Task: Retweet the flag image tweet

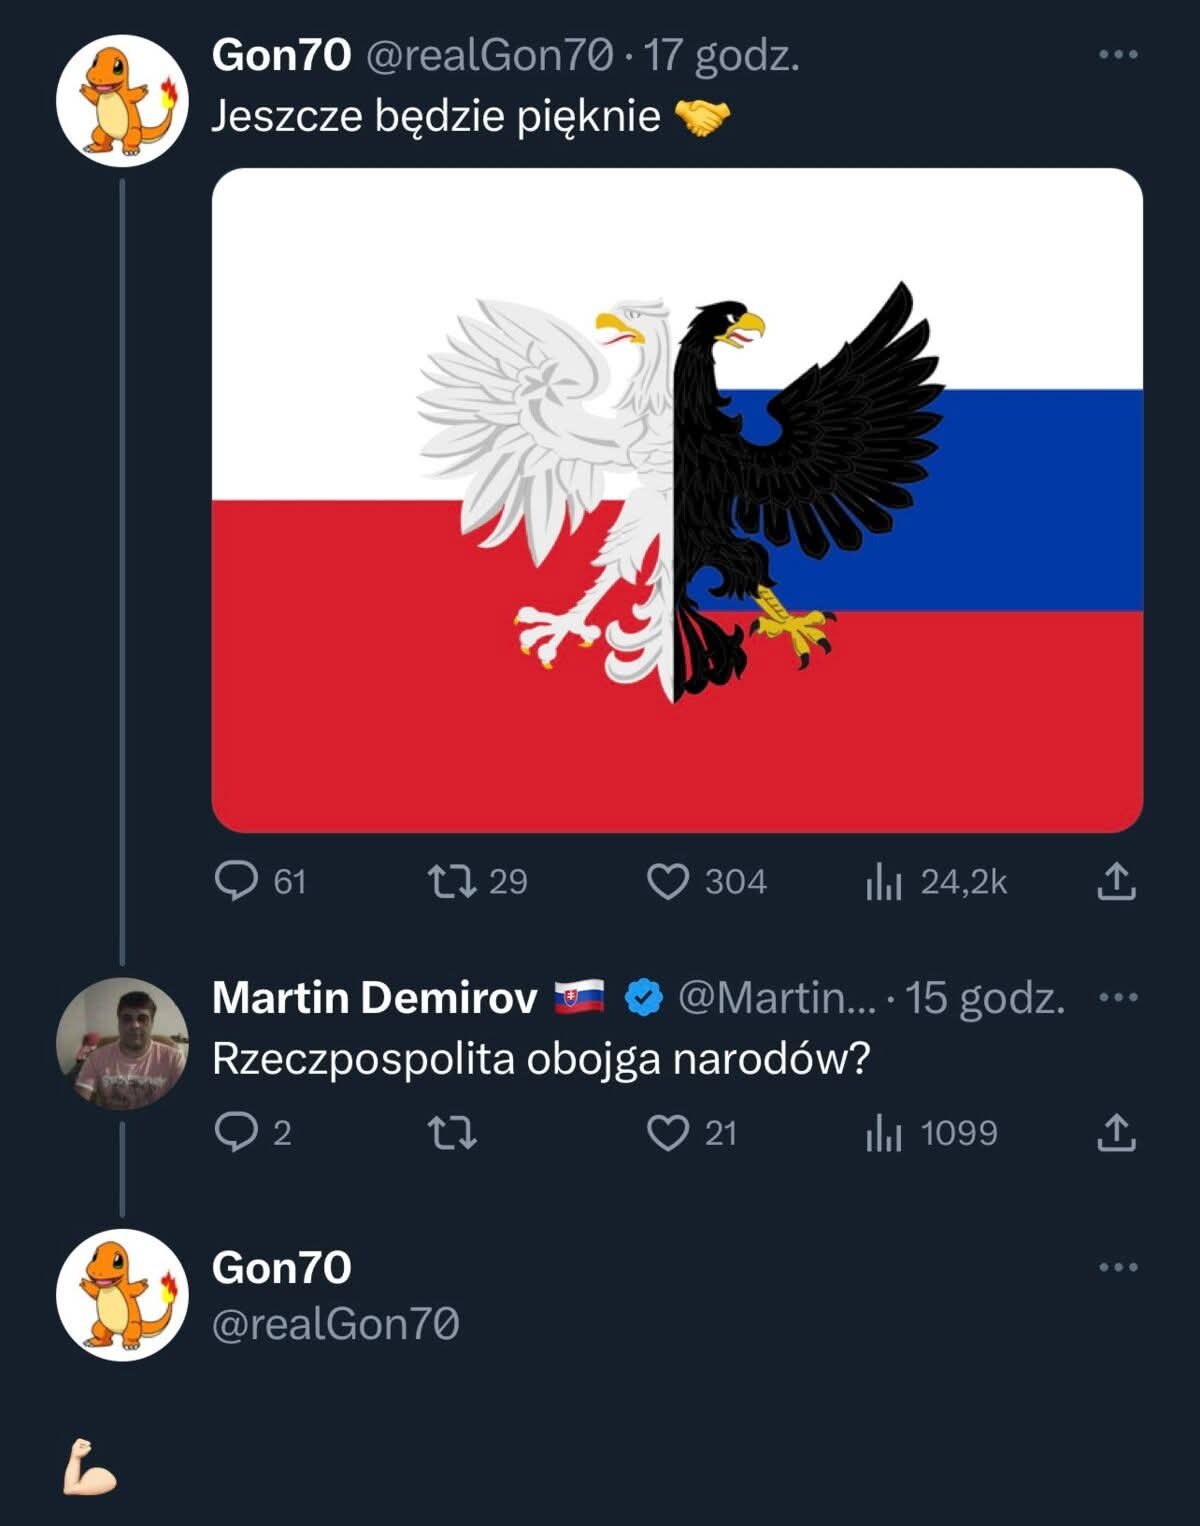Action: click(452, 881)
